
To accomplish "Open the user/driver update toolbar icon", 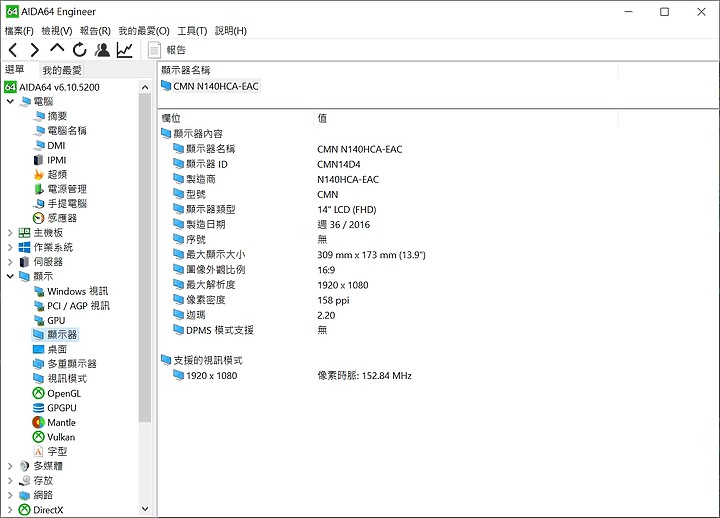I will pyautogui.click(x=102, y=50).
